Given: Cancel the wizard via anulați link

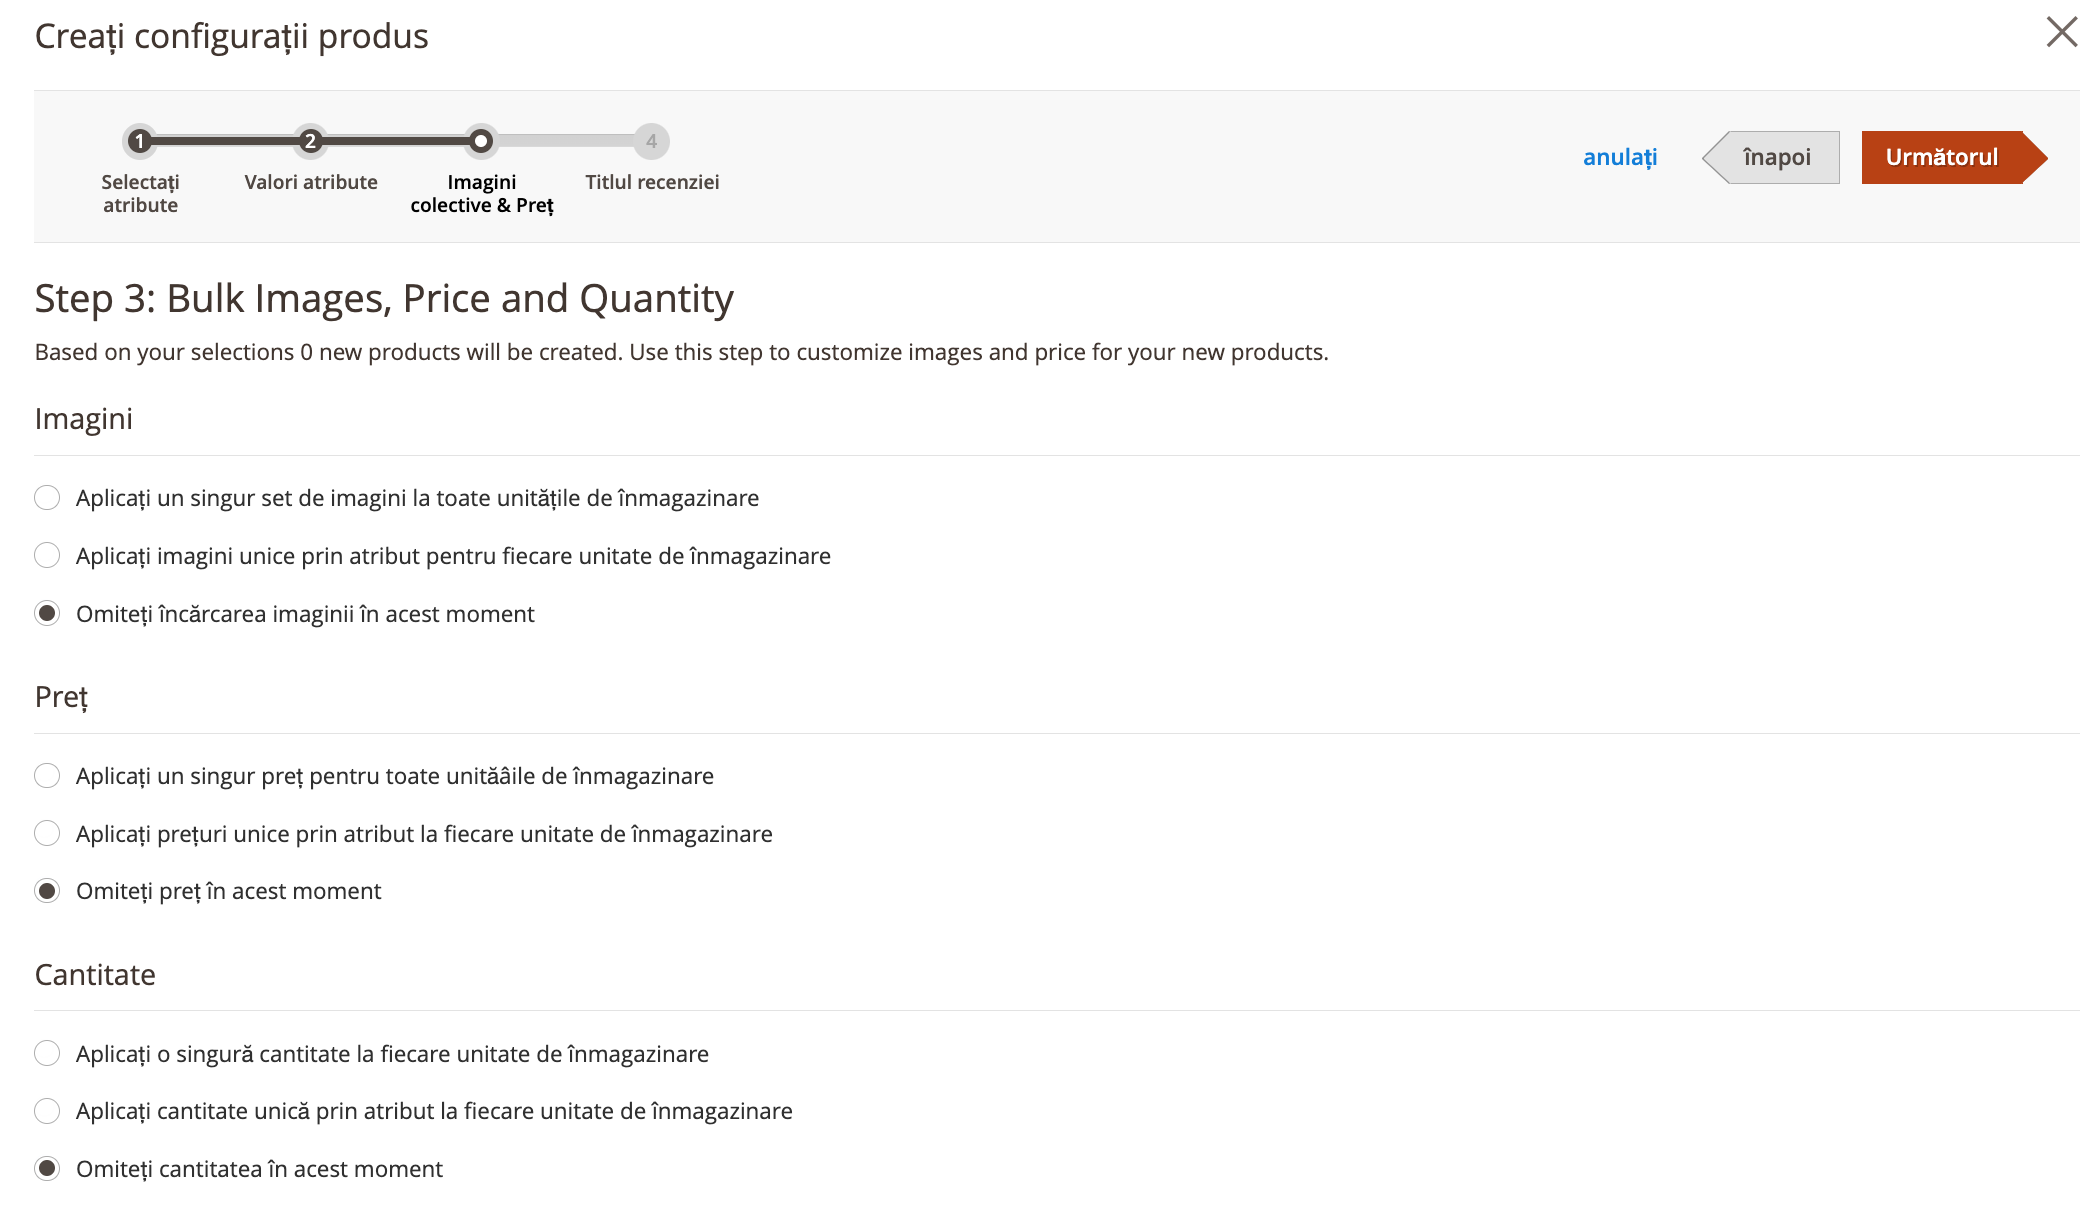Looking at the screenshot, I should click(1620, 157).
